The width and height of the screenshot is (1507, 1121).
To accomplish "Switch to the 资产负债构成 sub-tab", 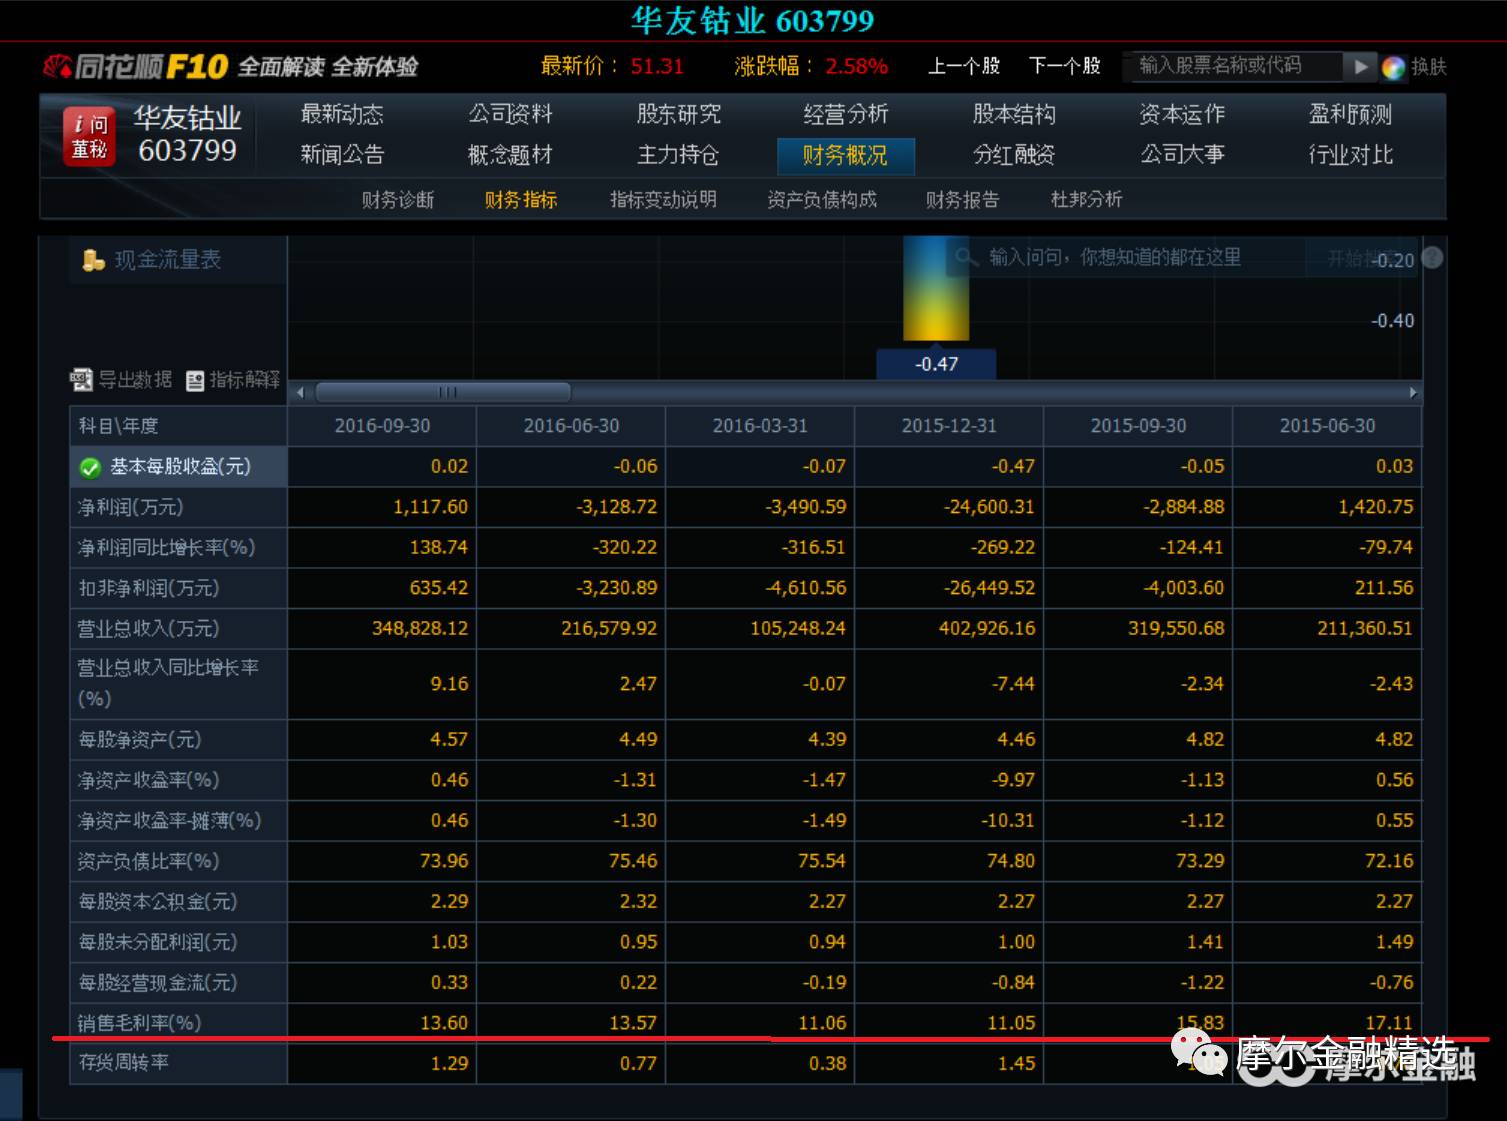I will [x=822, y=200].
